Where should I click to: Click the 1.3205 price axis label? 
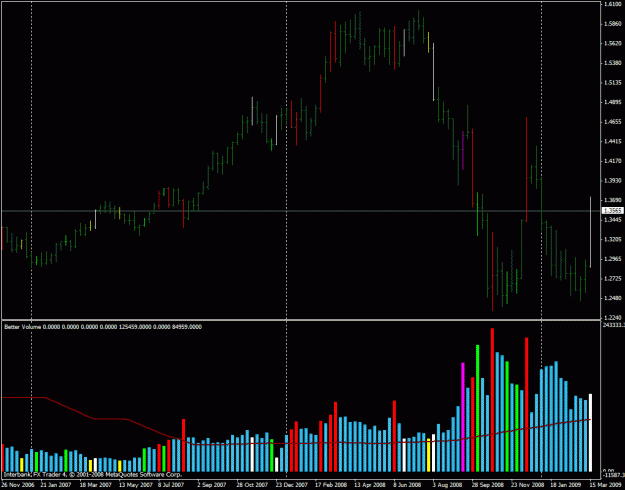[613, 239]
